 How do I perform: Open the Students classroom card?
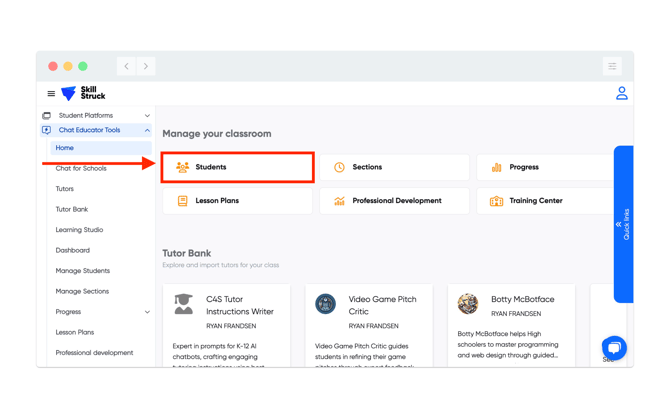238,167
